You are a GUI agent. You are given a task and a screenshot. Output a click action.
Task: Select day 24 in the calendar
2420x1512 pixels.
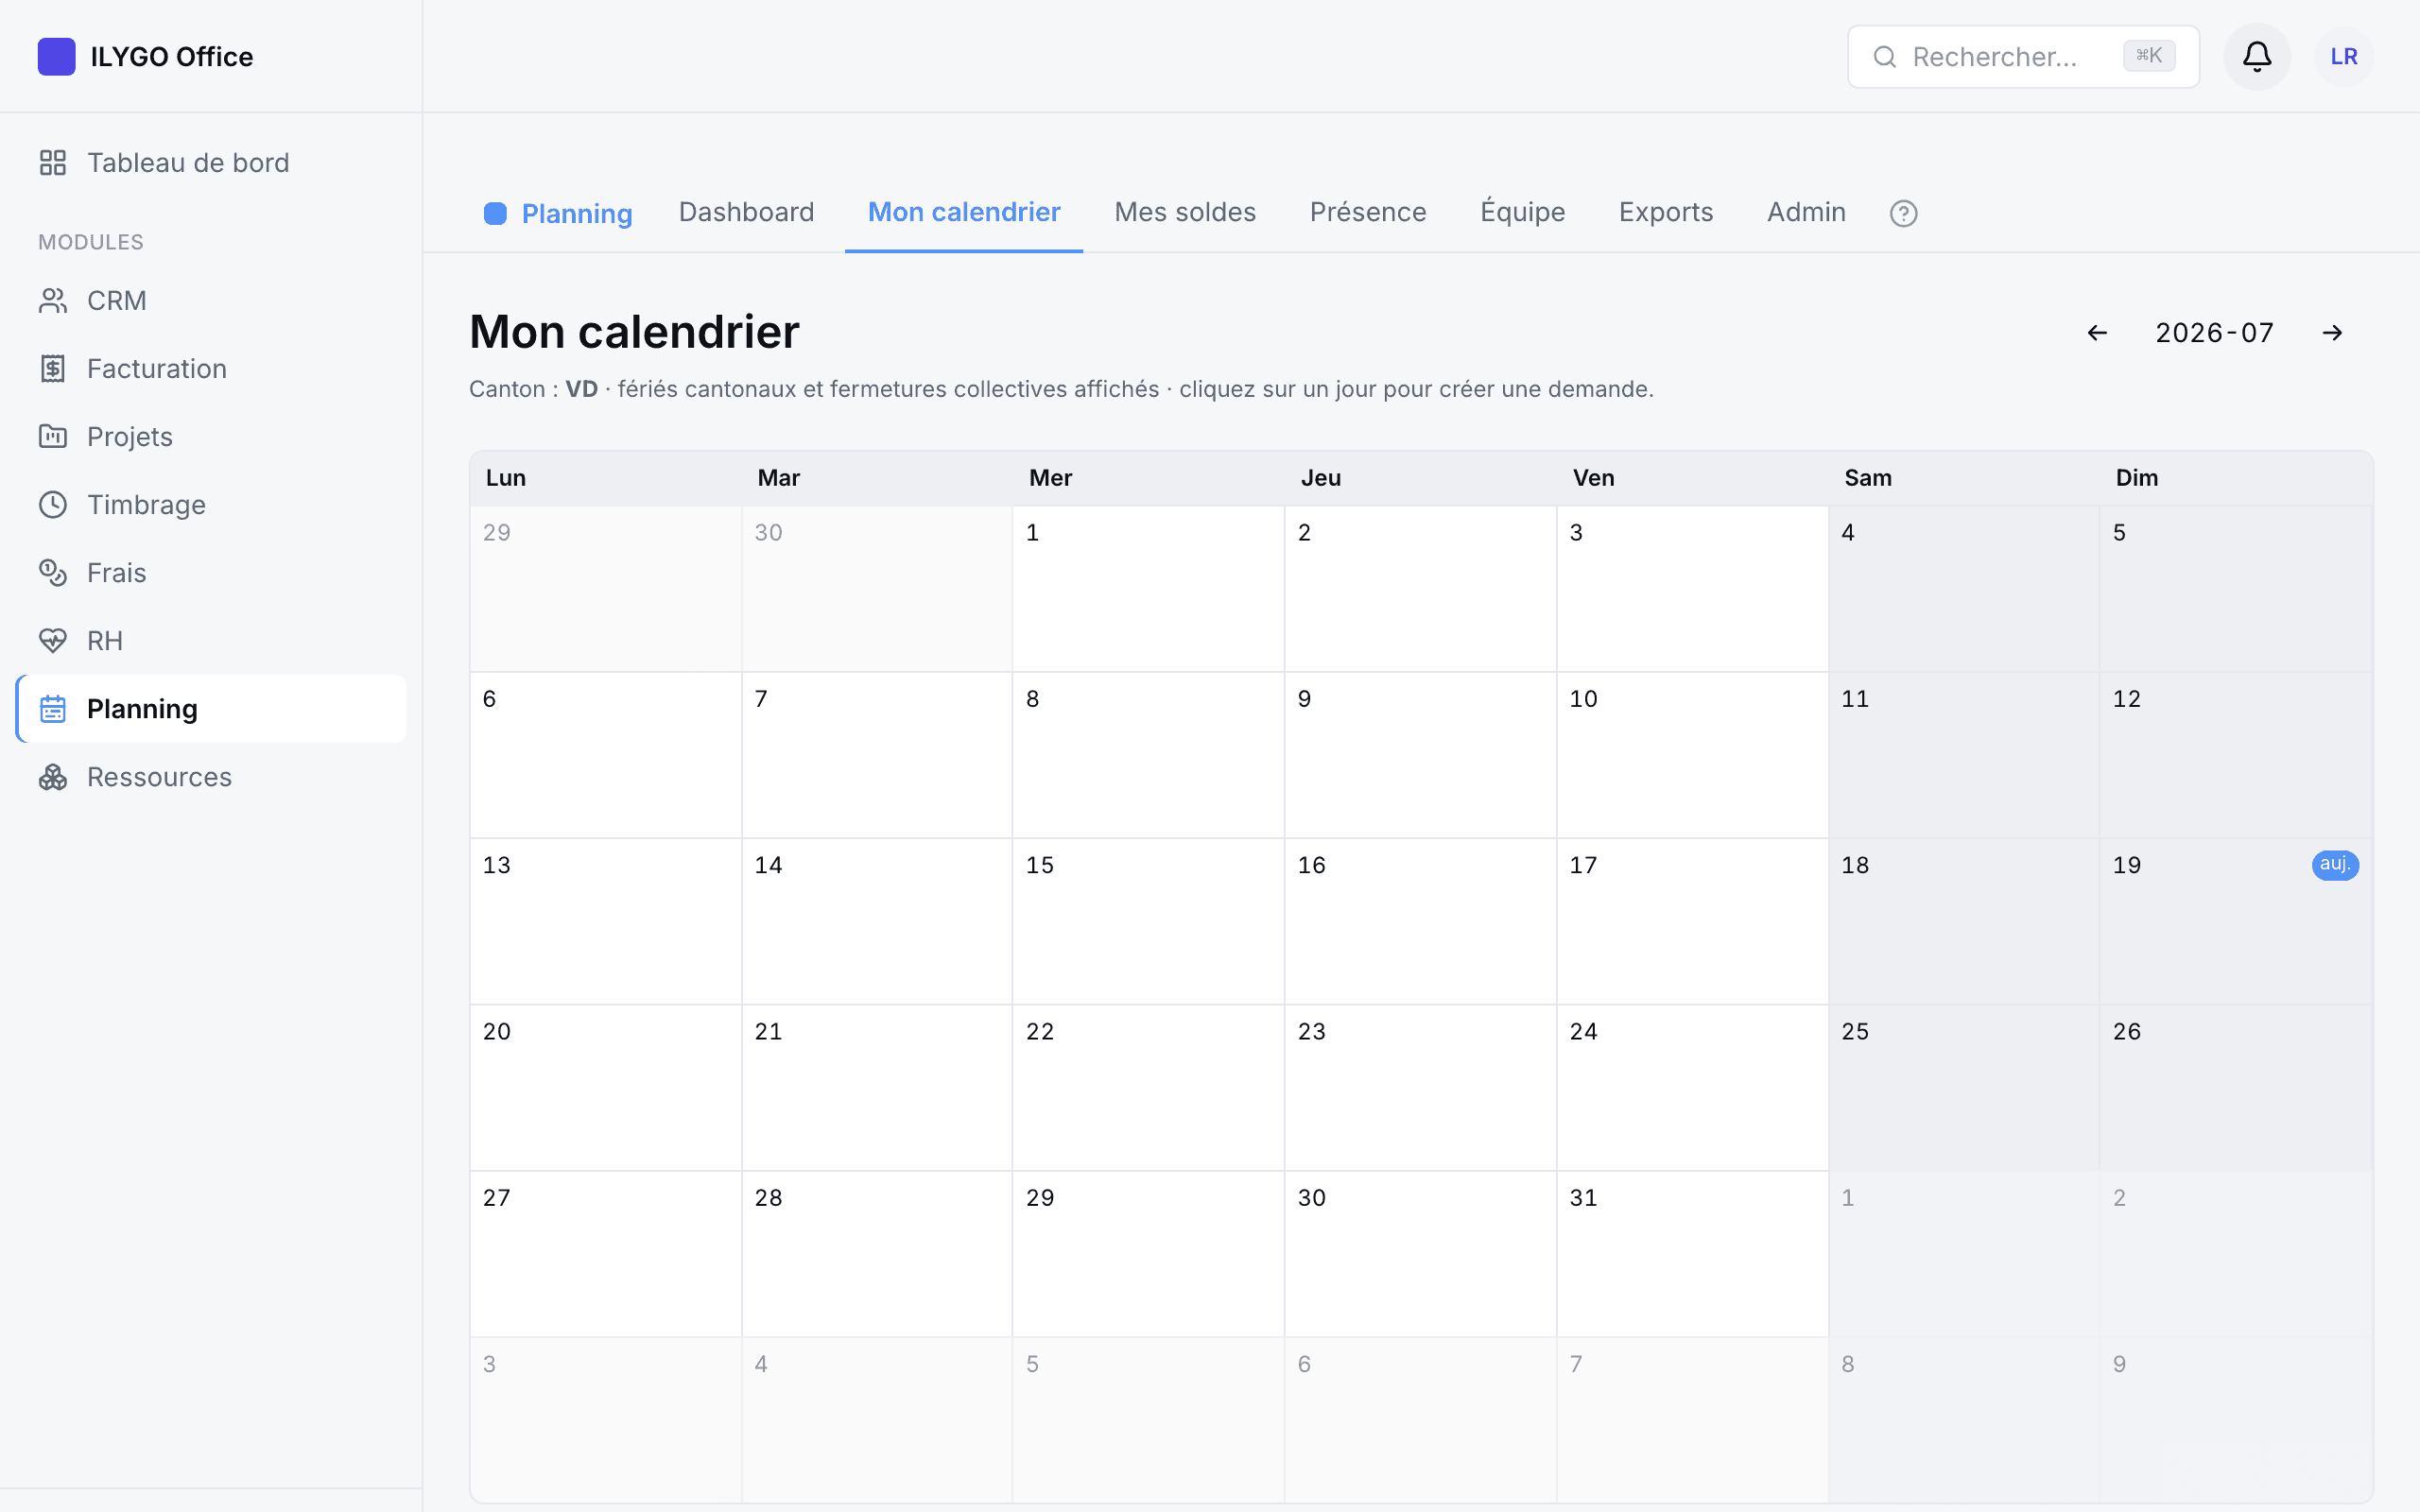coord(1692,1087)
